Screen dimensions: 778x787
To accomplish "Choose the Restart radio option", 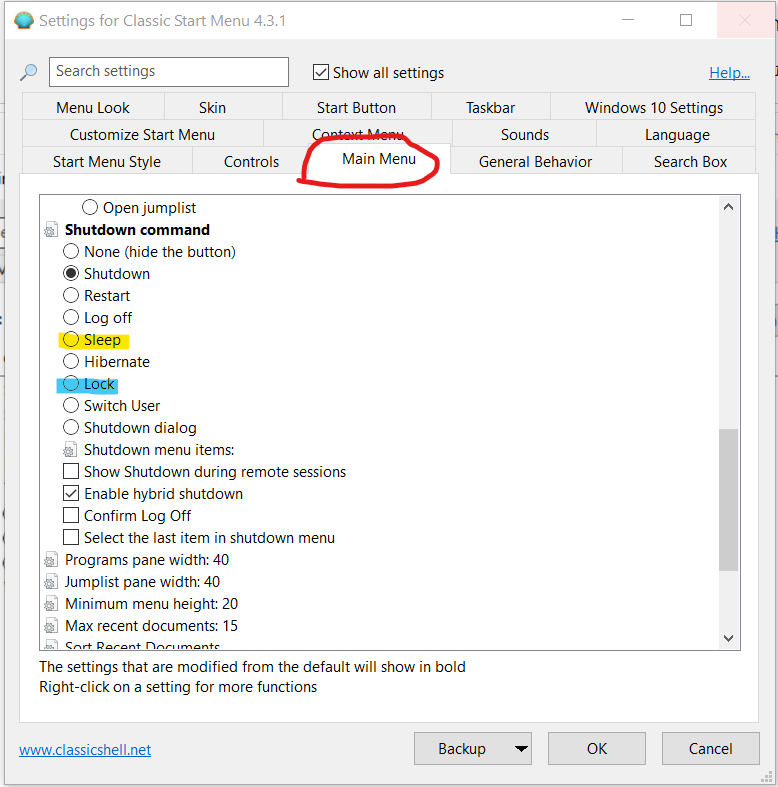I will (71, 296).
